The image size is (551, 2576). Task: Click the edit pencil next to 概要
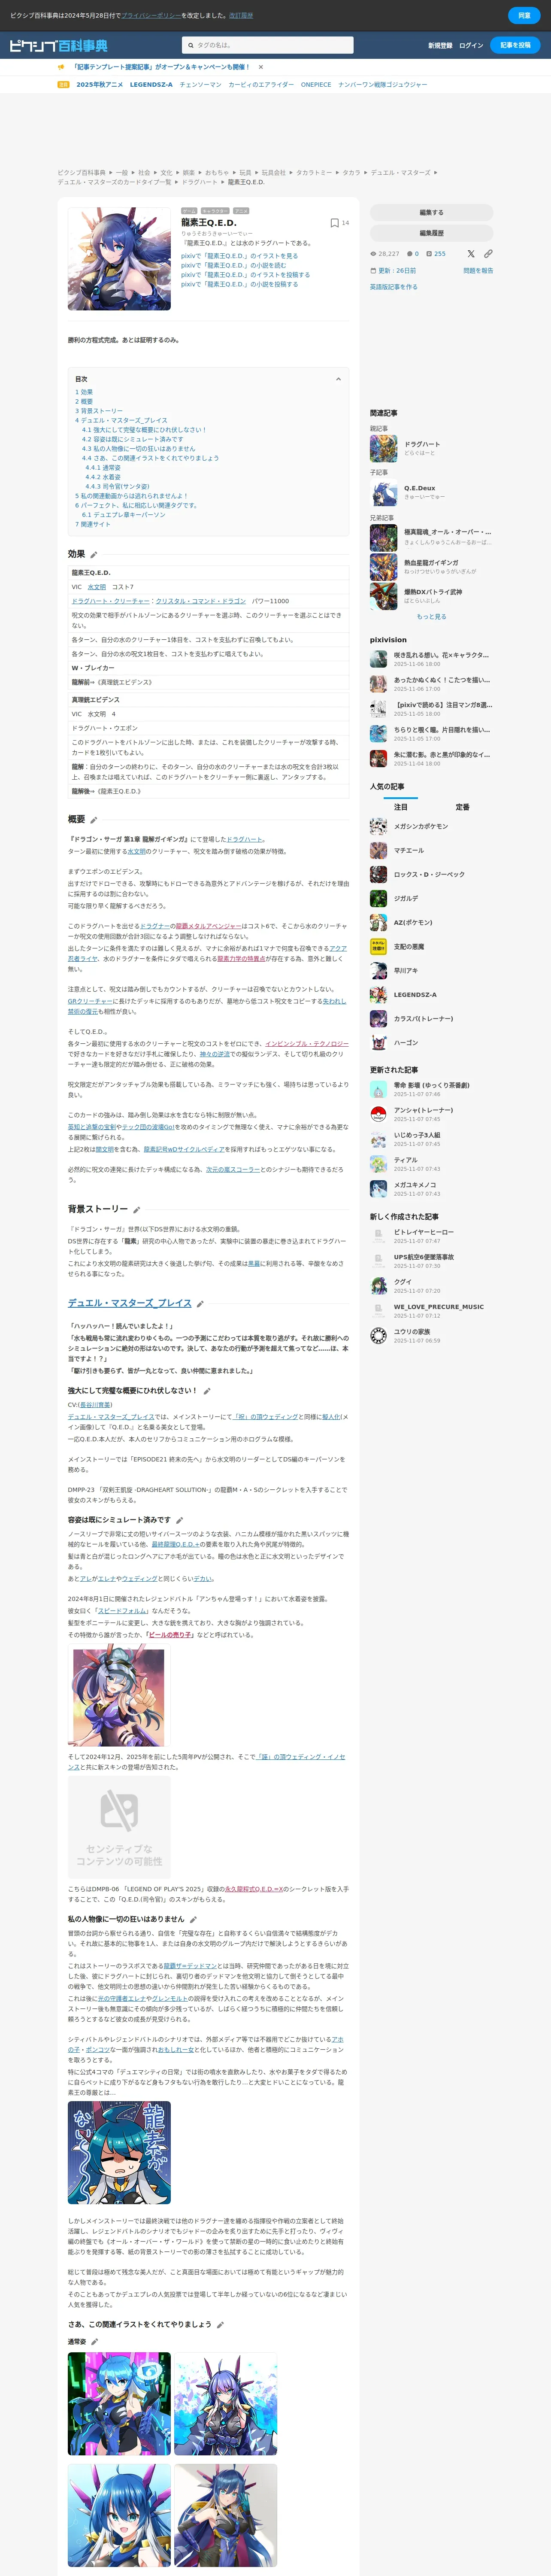click(94, 820)
